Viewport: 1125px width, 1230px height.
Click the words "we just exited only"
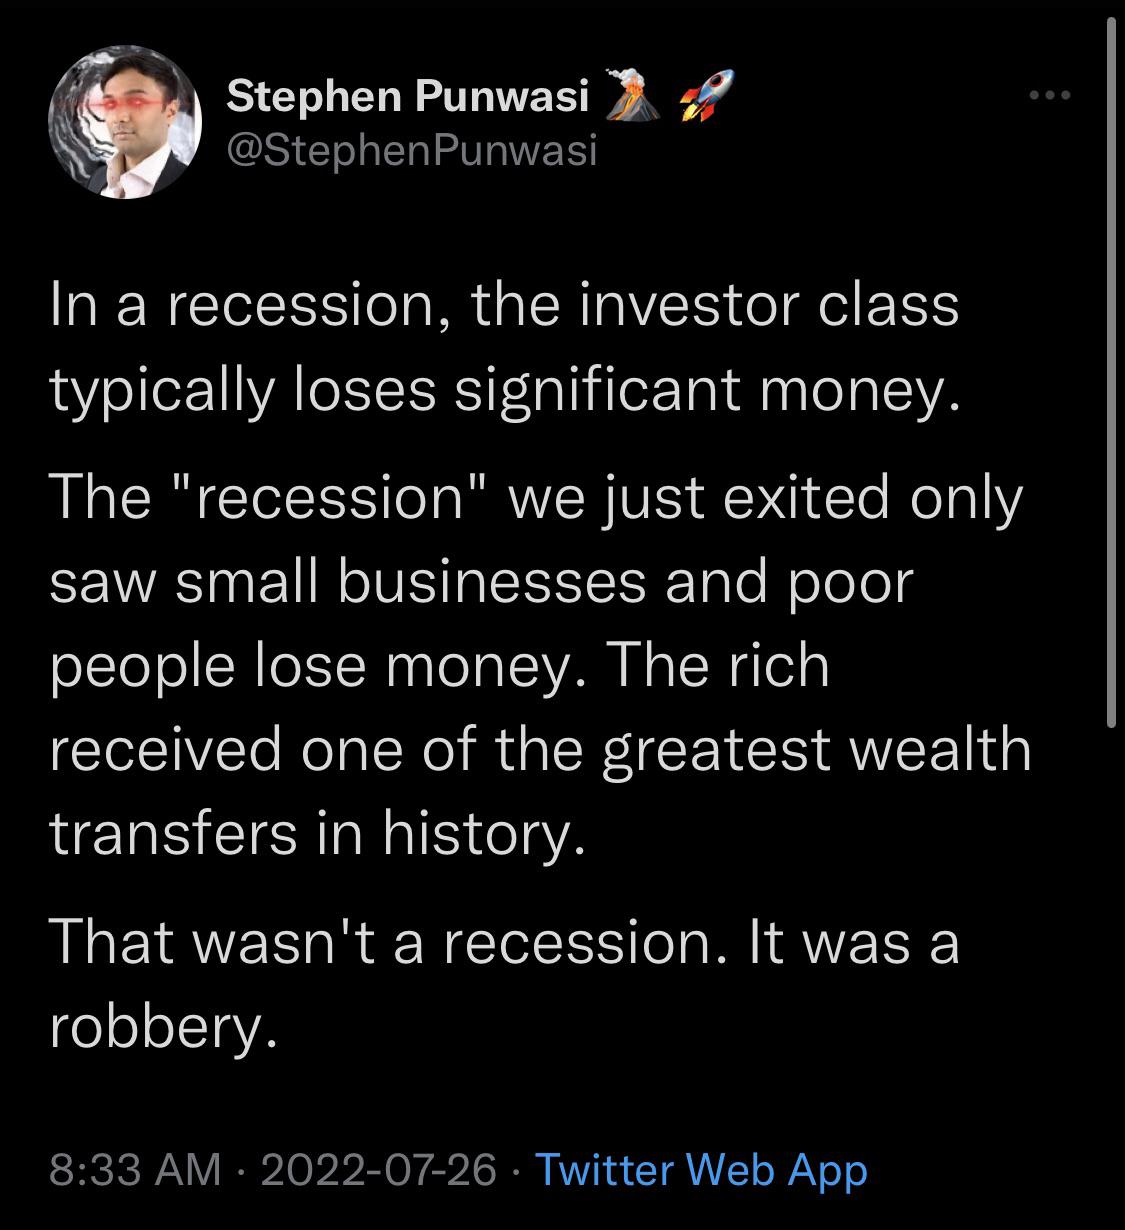pos(767,499)
